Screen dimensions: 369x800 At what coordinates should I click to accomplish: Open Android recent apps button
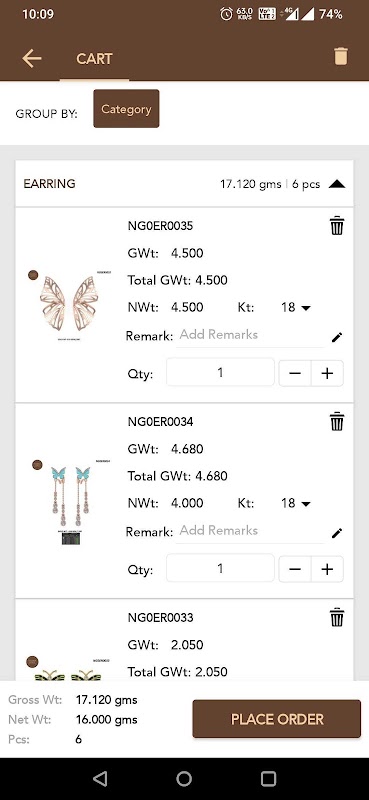point(268,779)
